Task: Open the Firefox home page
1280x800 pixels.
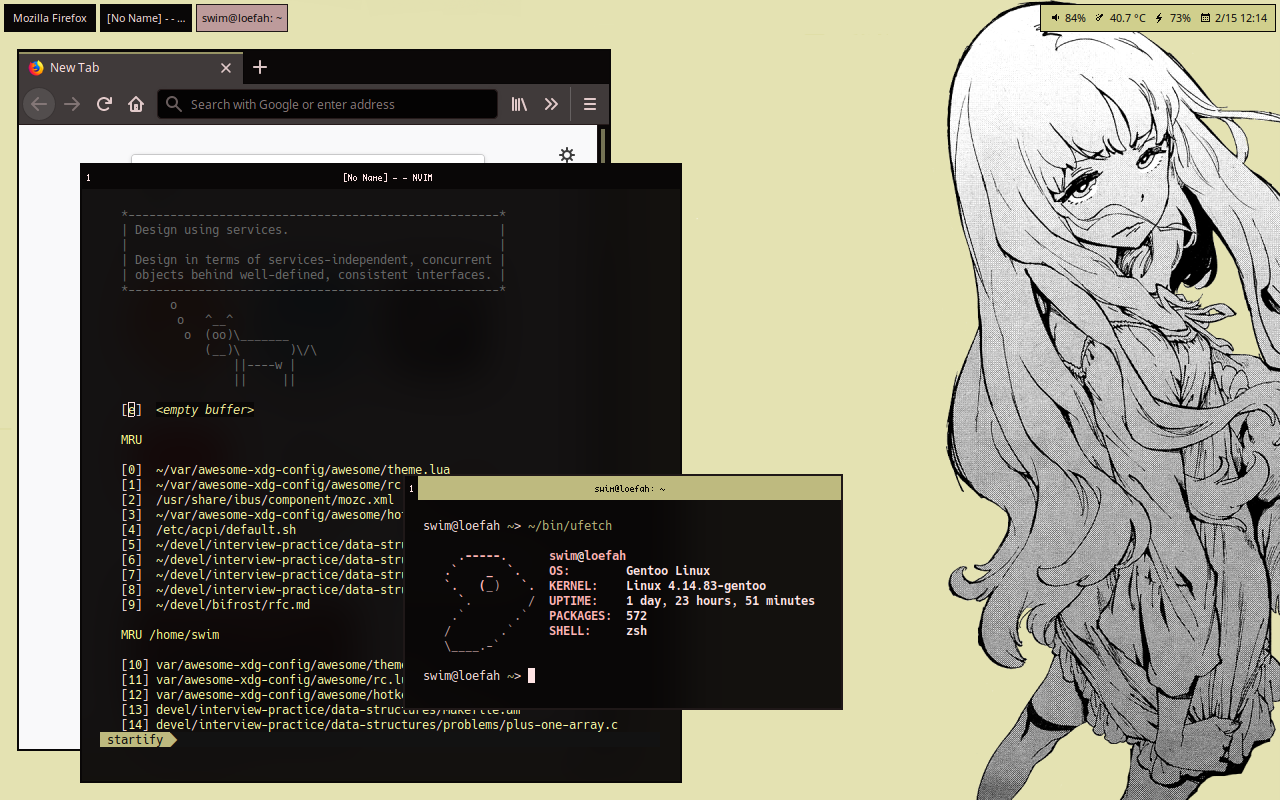Action: pyautogui.click(x=136, y=104)
